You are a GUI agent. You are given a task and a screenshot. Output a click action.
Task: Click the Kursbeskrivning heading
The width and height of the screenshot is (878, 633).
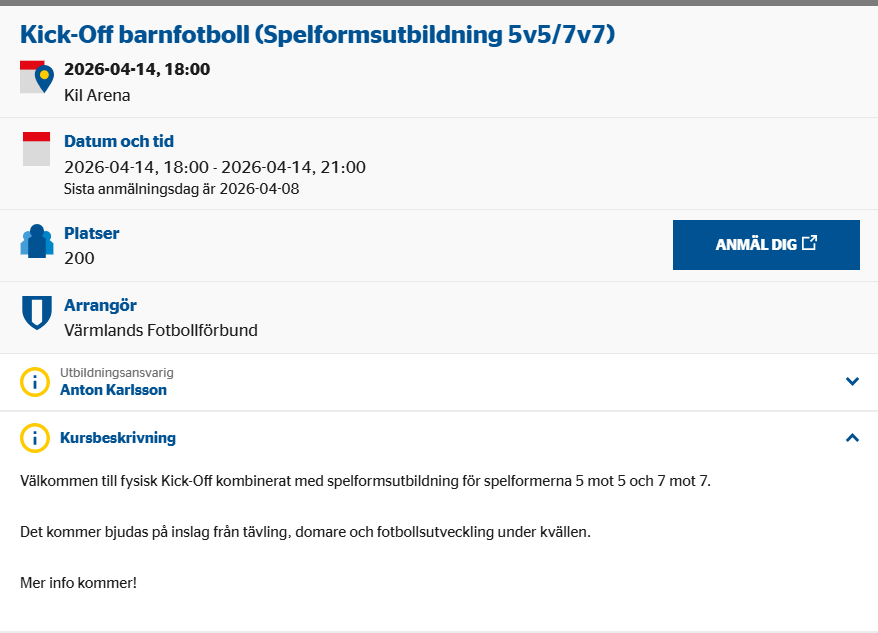tap(118, 438)
